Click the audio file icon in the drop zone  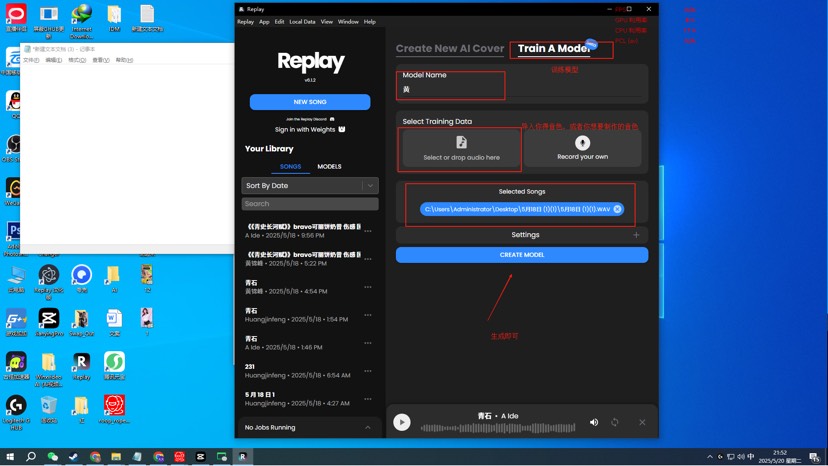pos(461,143)
